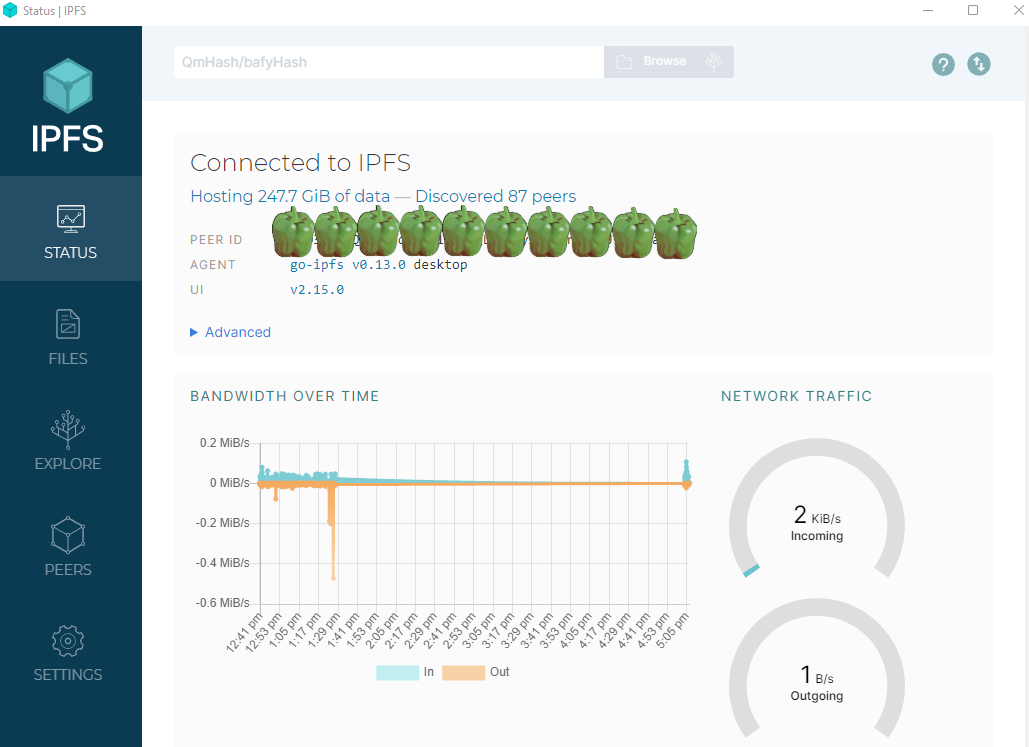The image size is (1029, 747).
Task: Open the Status page icon
Action: point(70,219)
